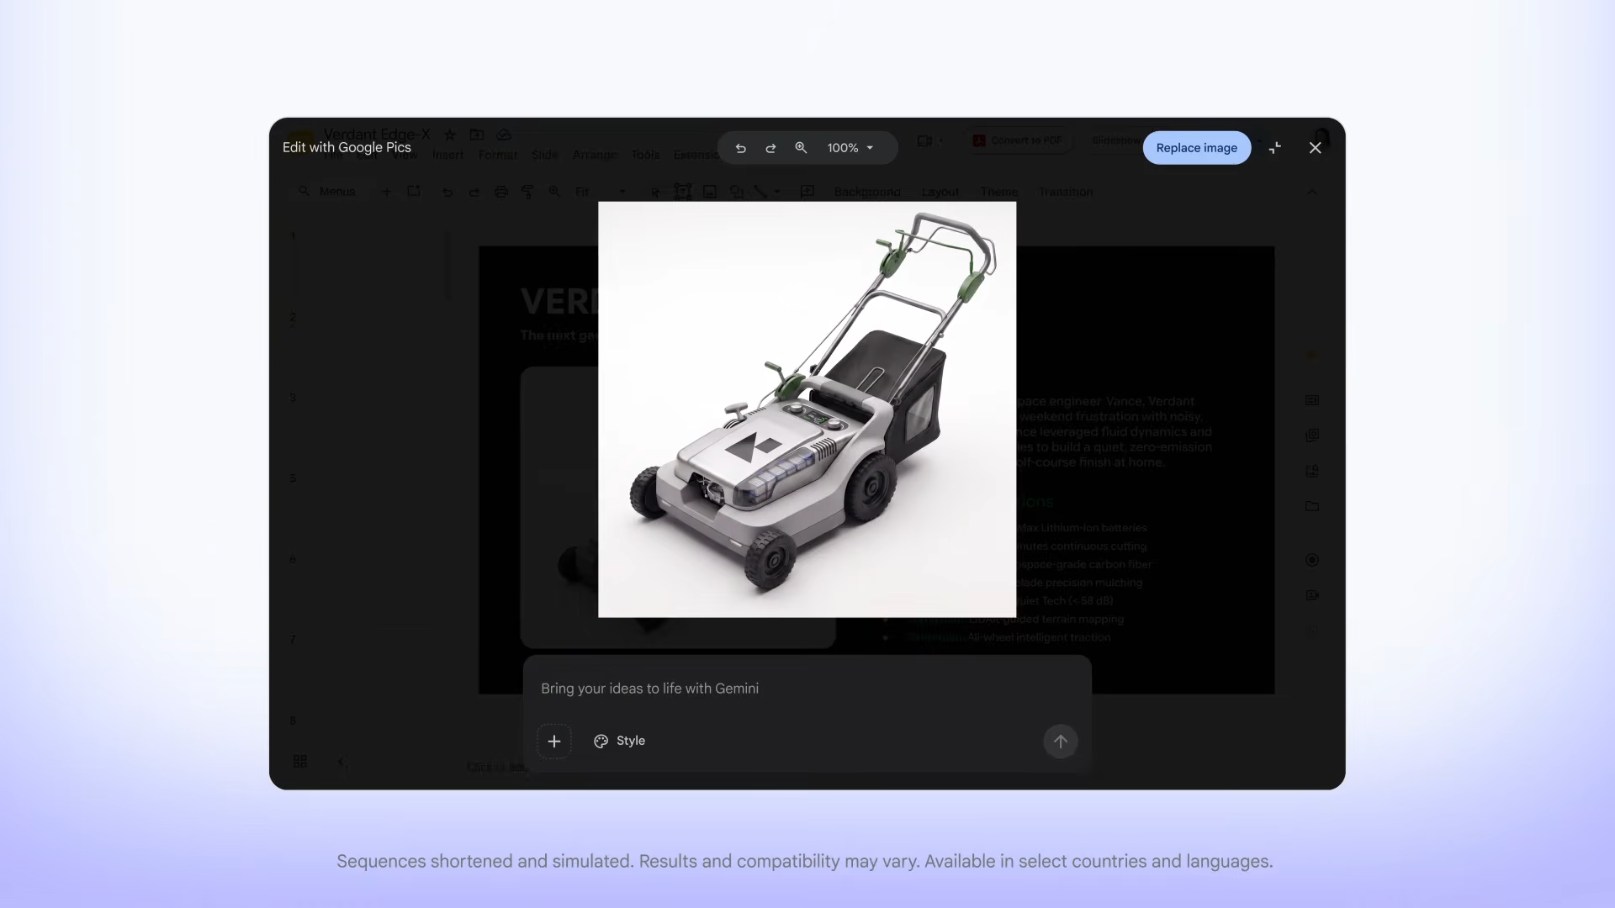Click the Replace image button
1615x908 pixels.
pos(1196,148)
